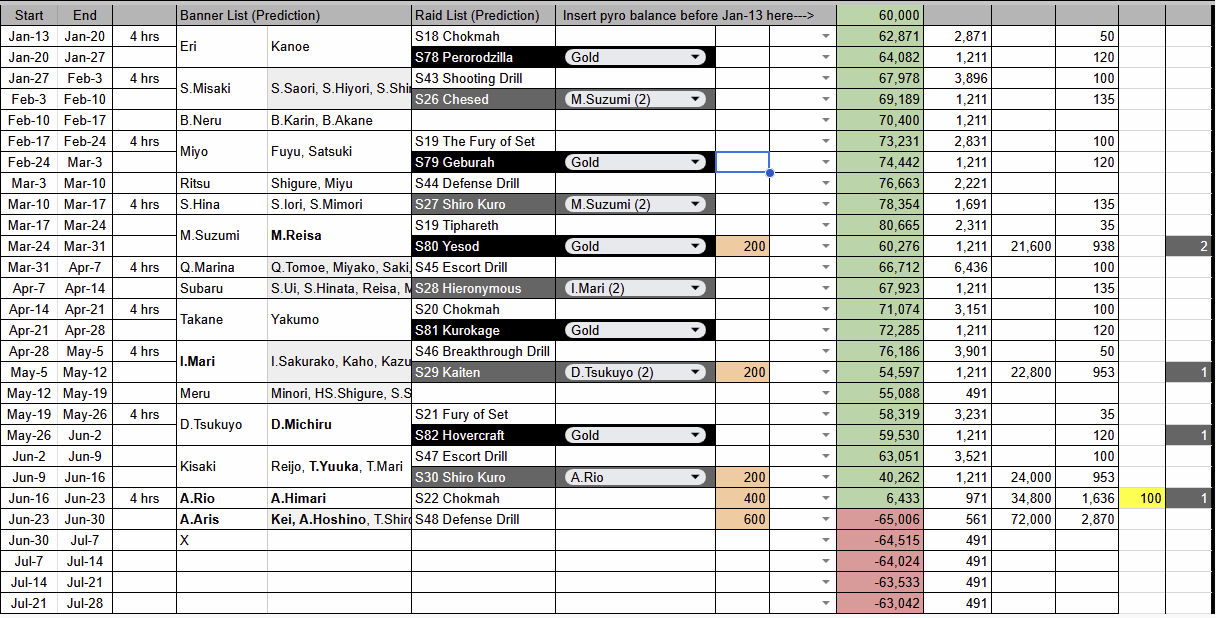Grab the fill handle of the selected cell
This screenshot has height=618, width=1216.
pyautogui.click(x=769, y=173)
